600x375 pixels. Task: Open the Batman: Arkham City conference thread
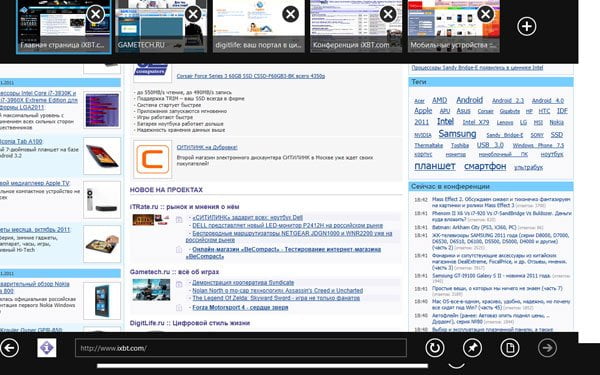click(x=474, y=227)
